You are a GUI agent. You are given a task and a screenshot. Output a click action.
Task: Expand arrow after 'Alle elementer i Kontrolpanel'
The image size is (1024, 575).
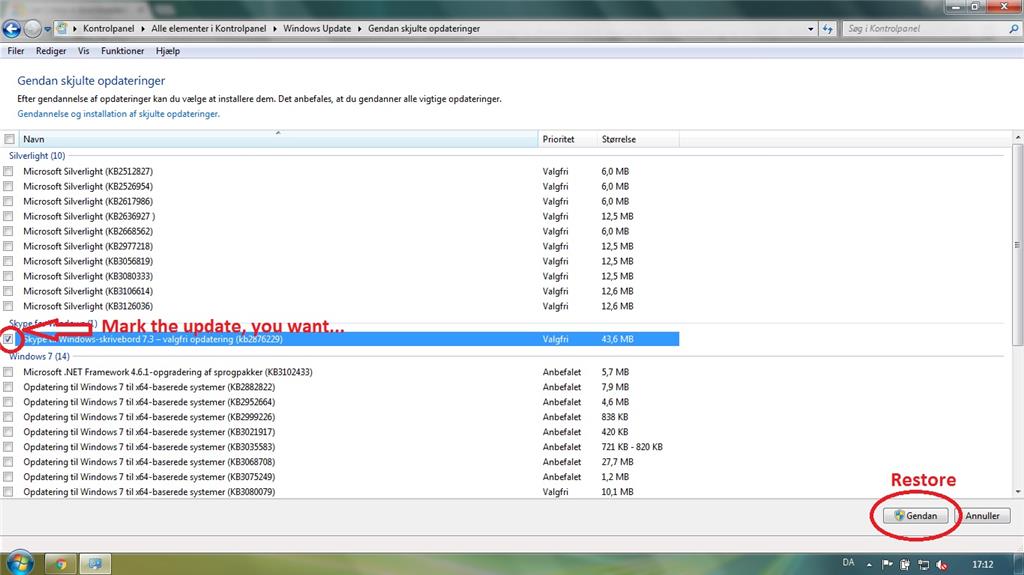point(275,29)
